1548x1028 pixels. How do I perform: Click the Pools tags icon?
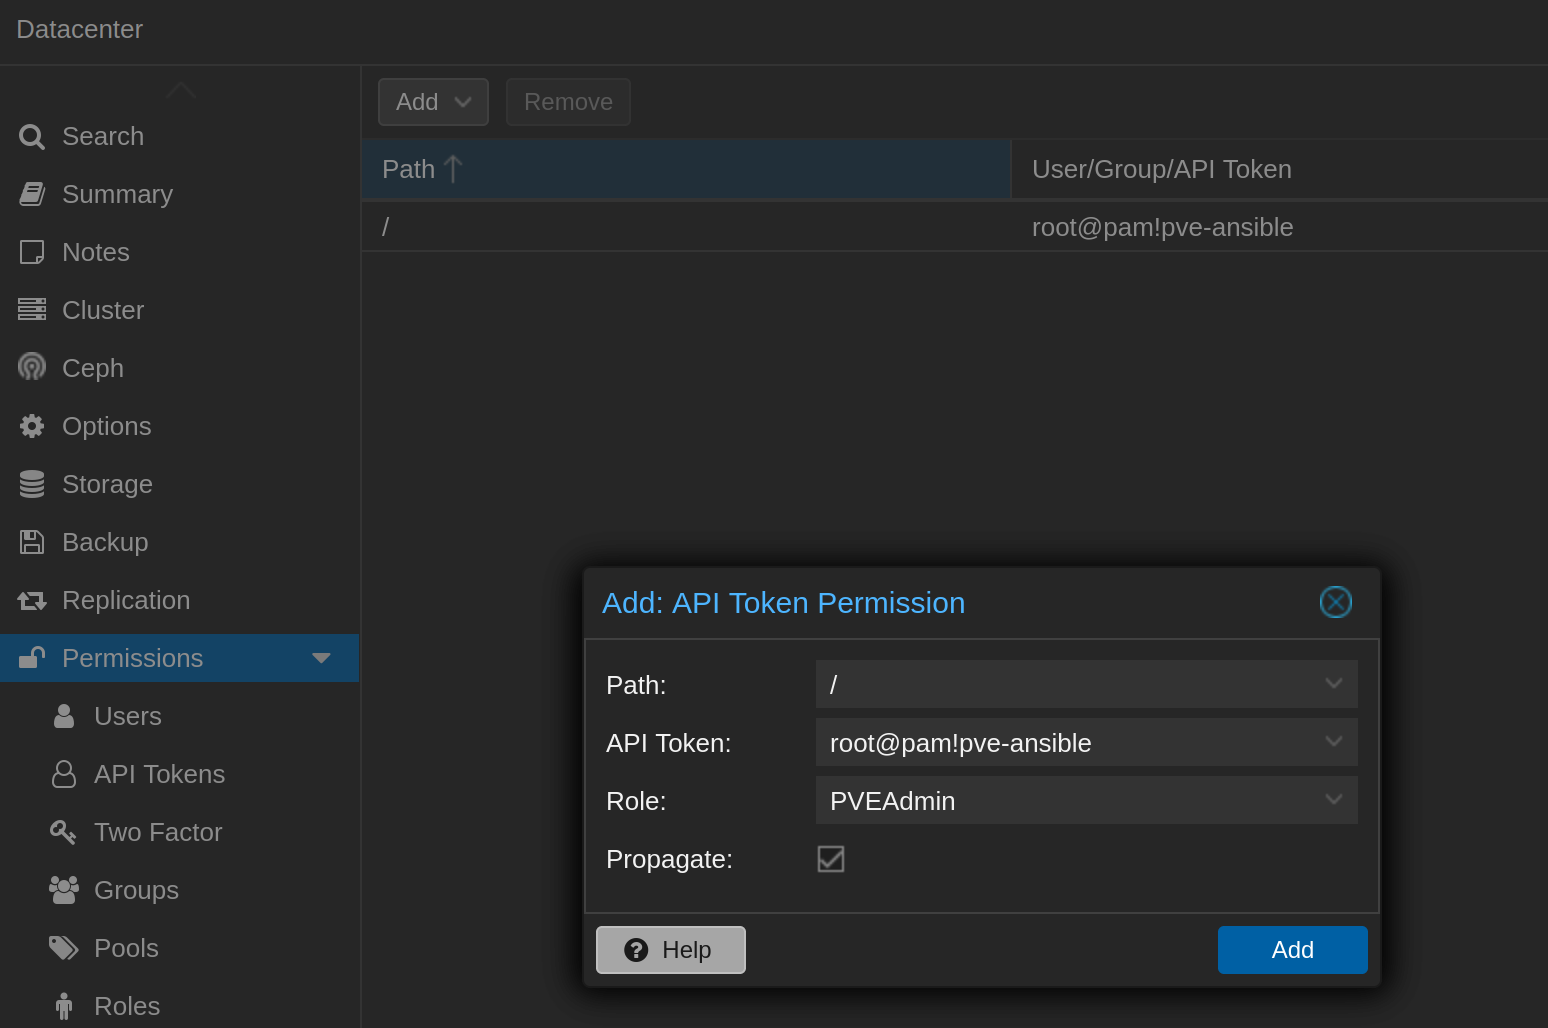point(64,948)
